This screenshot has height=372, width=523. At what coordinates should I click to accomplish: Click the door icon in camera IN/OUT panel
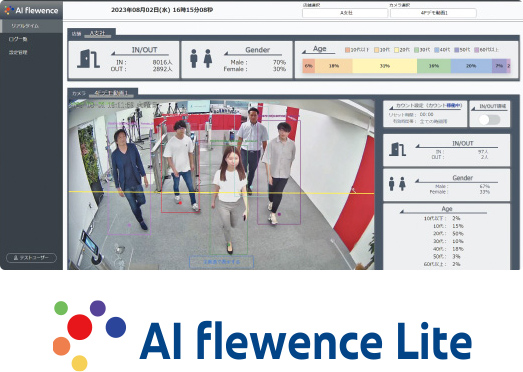[397, 149]
